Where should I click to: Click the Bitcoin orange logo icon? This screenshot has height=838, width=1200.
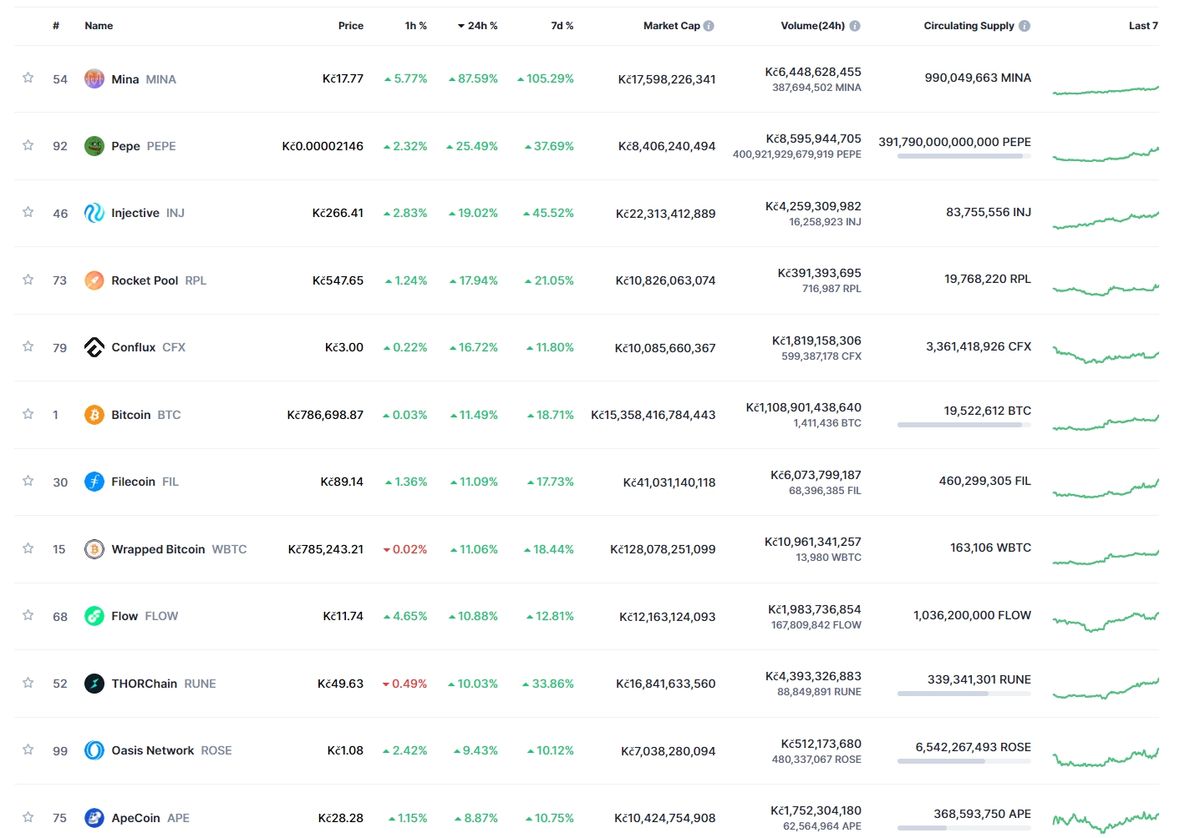click(94, 415)
